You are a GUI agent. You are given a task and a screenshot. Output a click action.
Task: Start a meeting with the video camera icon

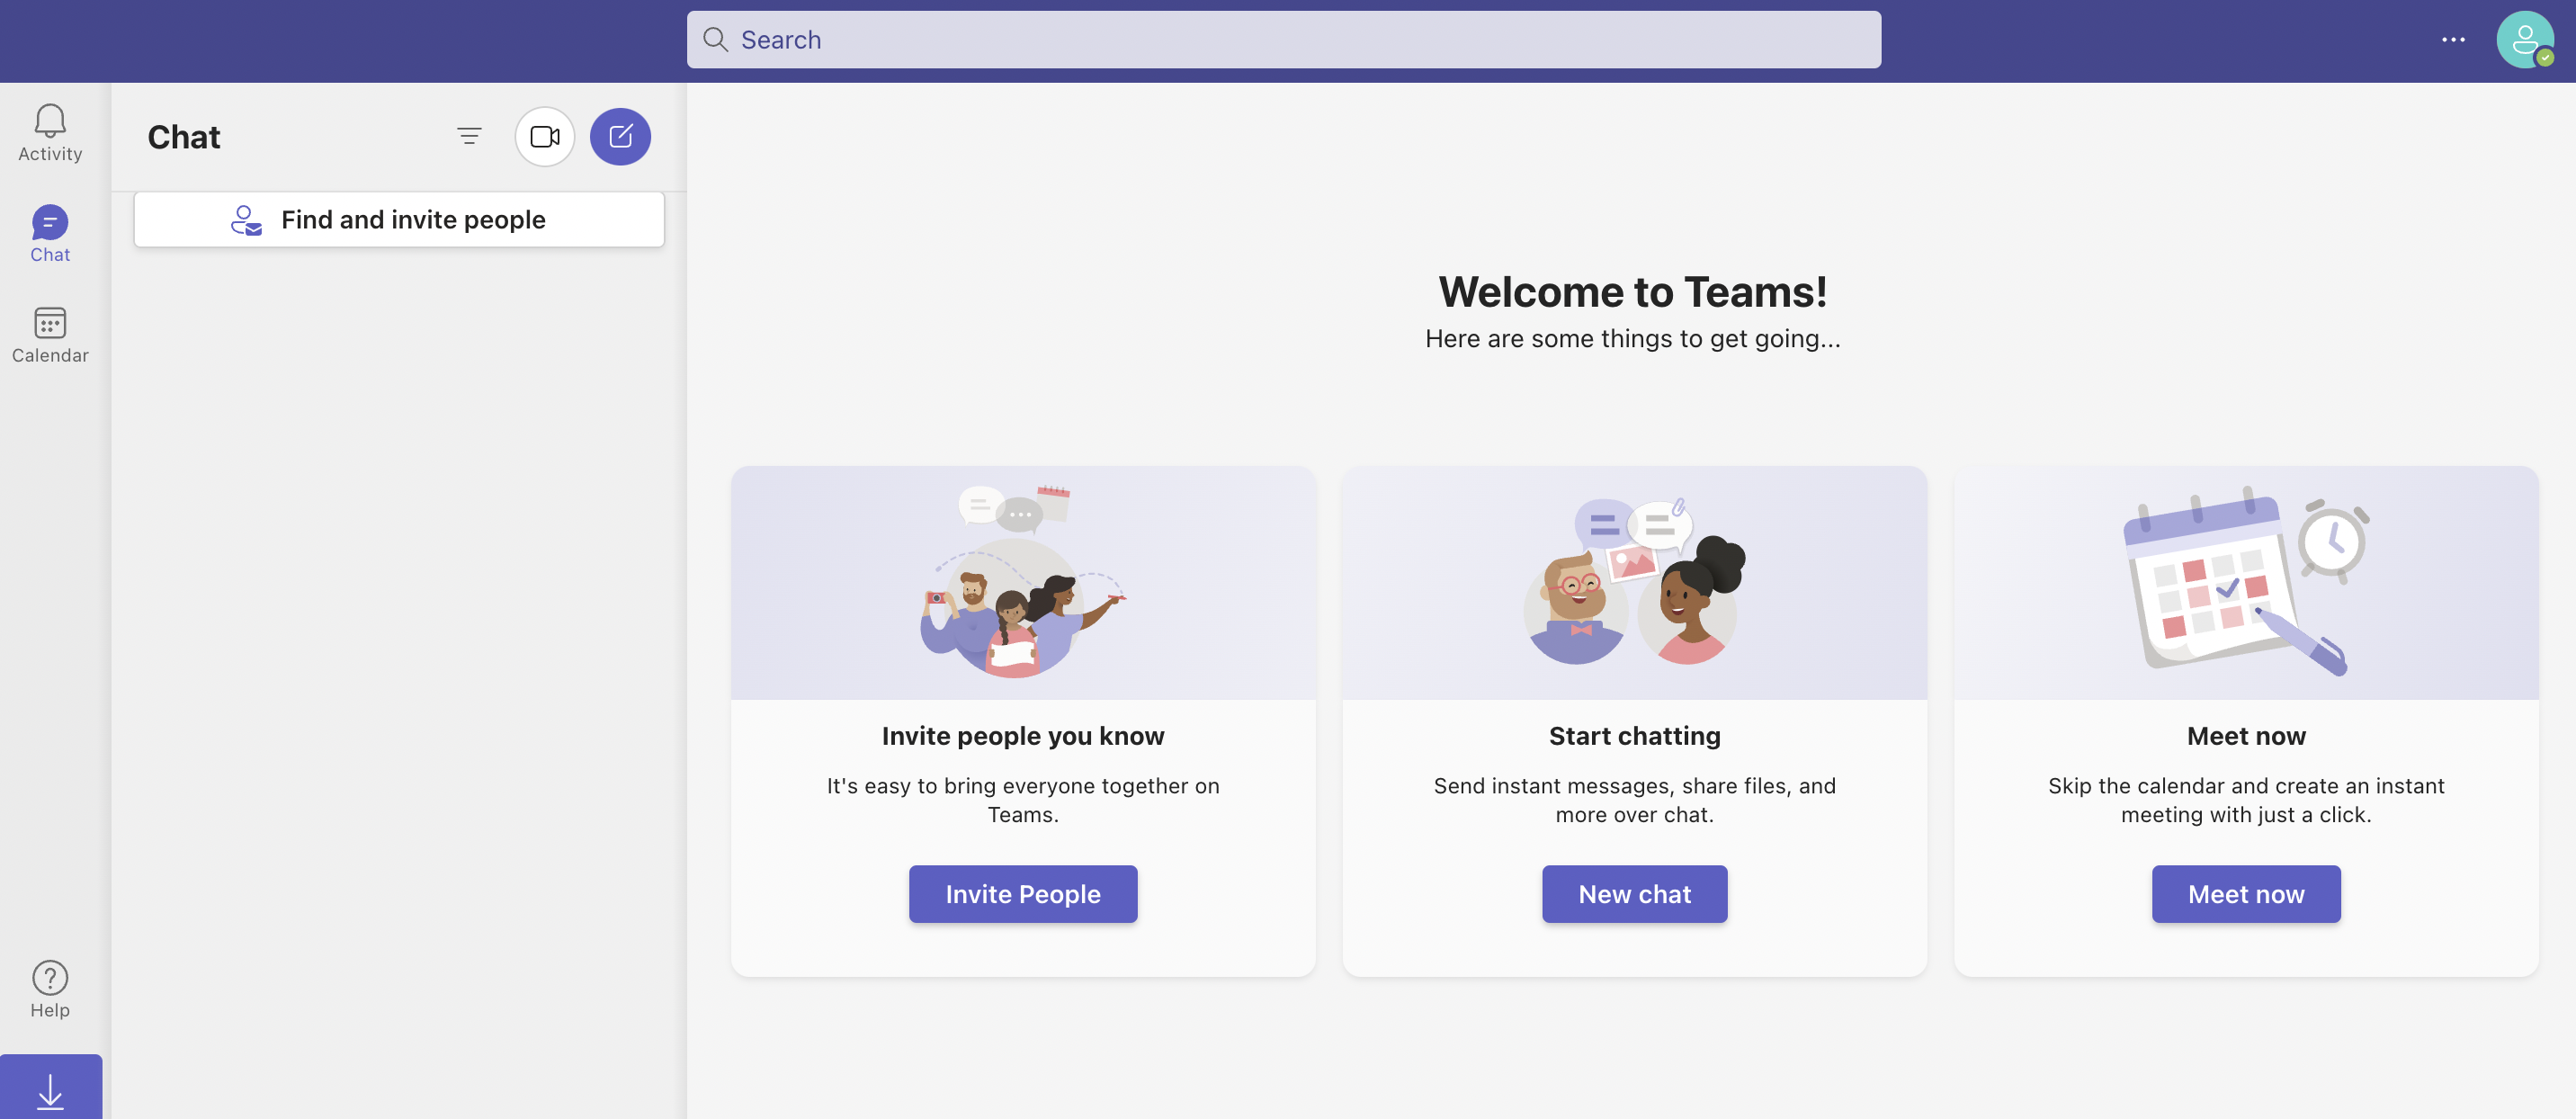[545, 136]
